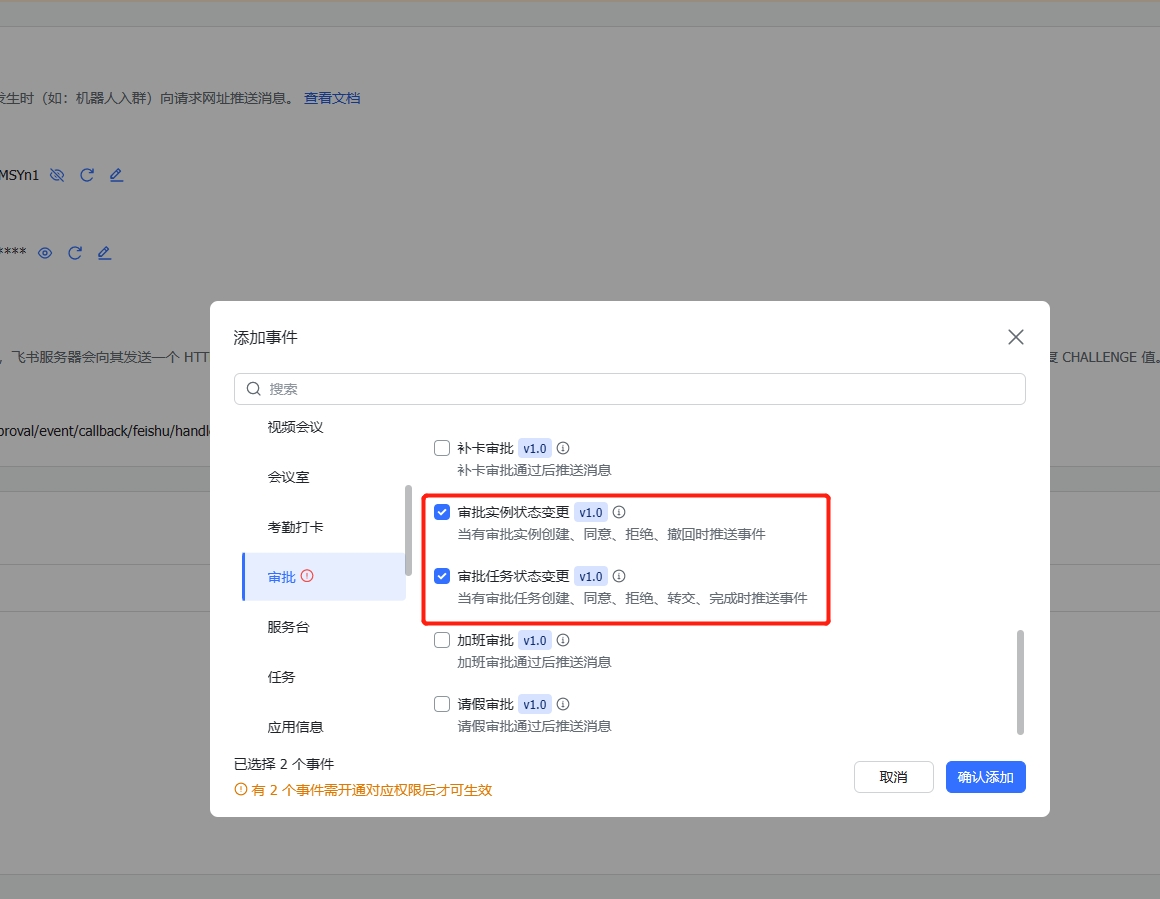Viewport: 1160px width, 899px height.
Task: Click the edit pencil icon next to MSYn1
Action: point(116,175)
